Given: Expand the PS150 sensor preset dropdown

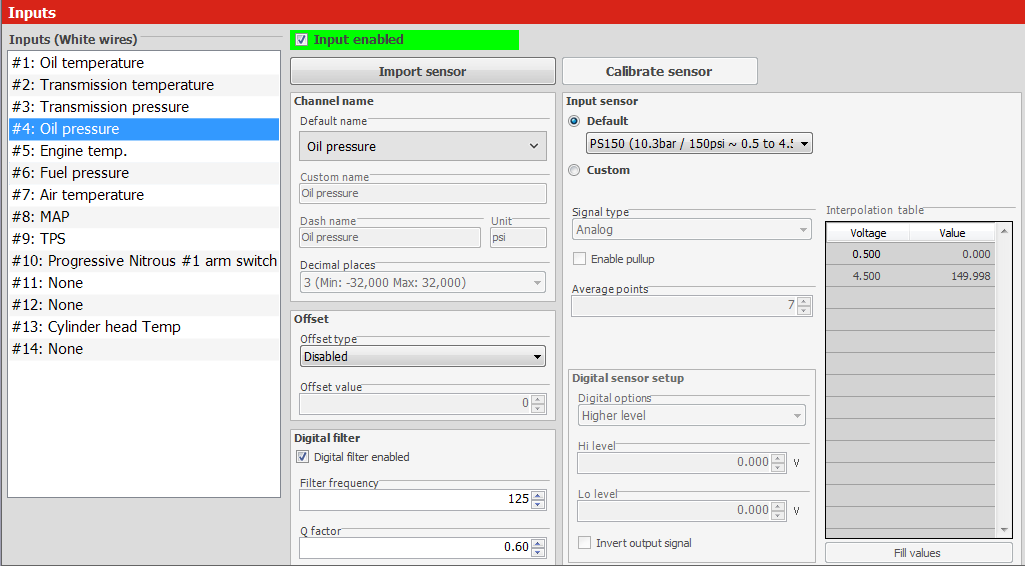Looking at the screenshot, I should coord(699,143).
